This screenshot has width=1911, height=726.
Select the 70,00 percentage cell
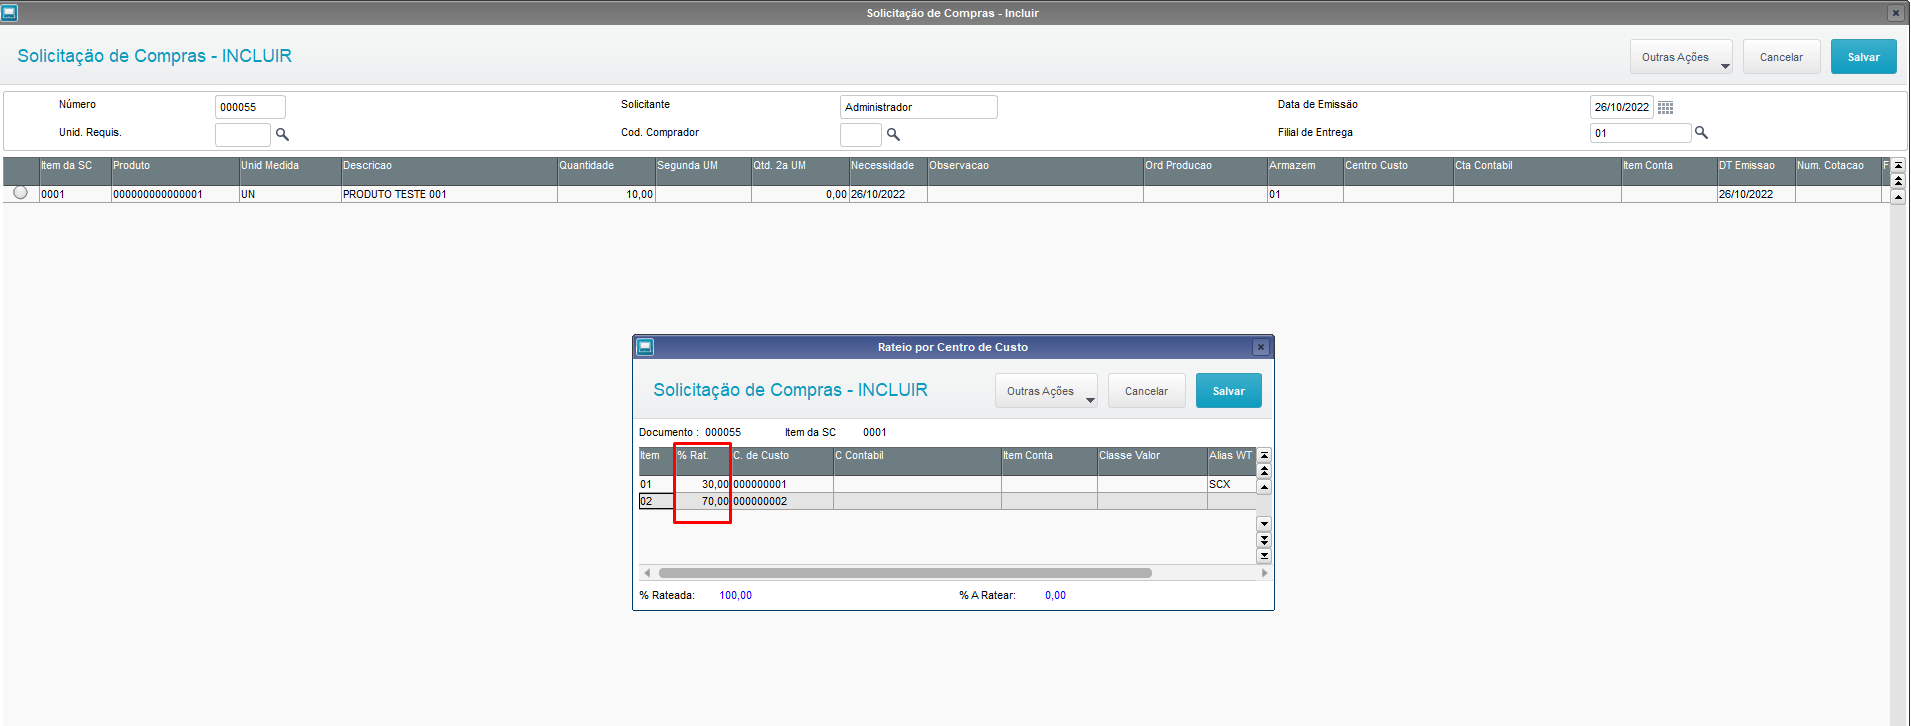click(x=702, y=501)
